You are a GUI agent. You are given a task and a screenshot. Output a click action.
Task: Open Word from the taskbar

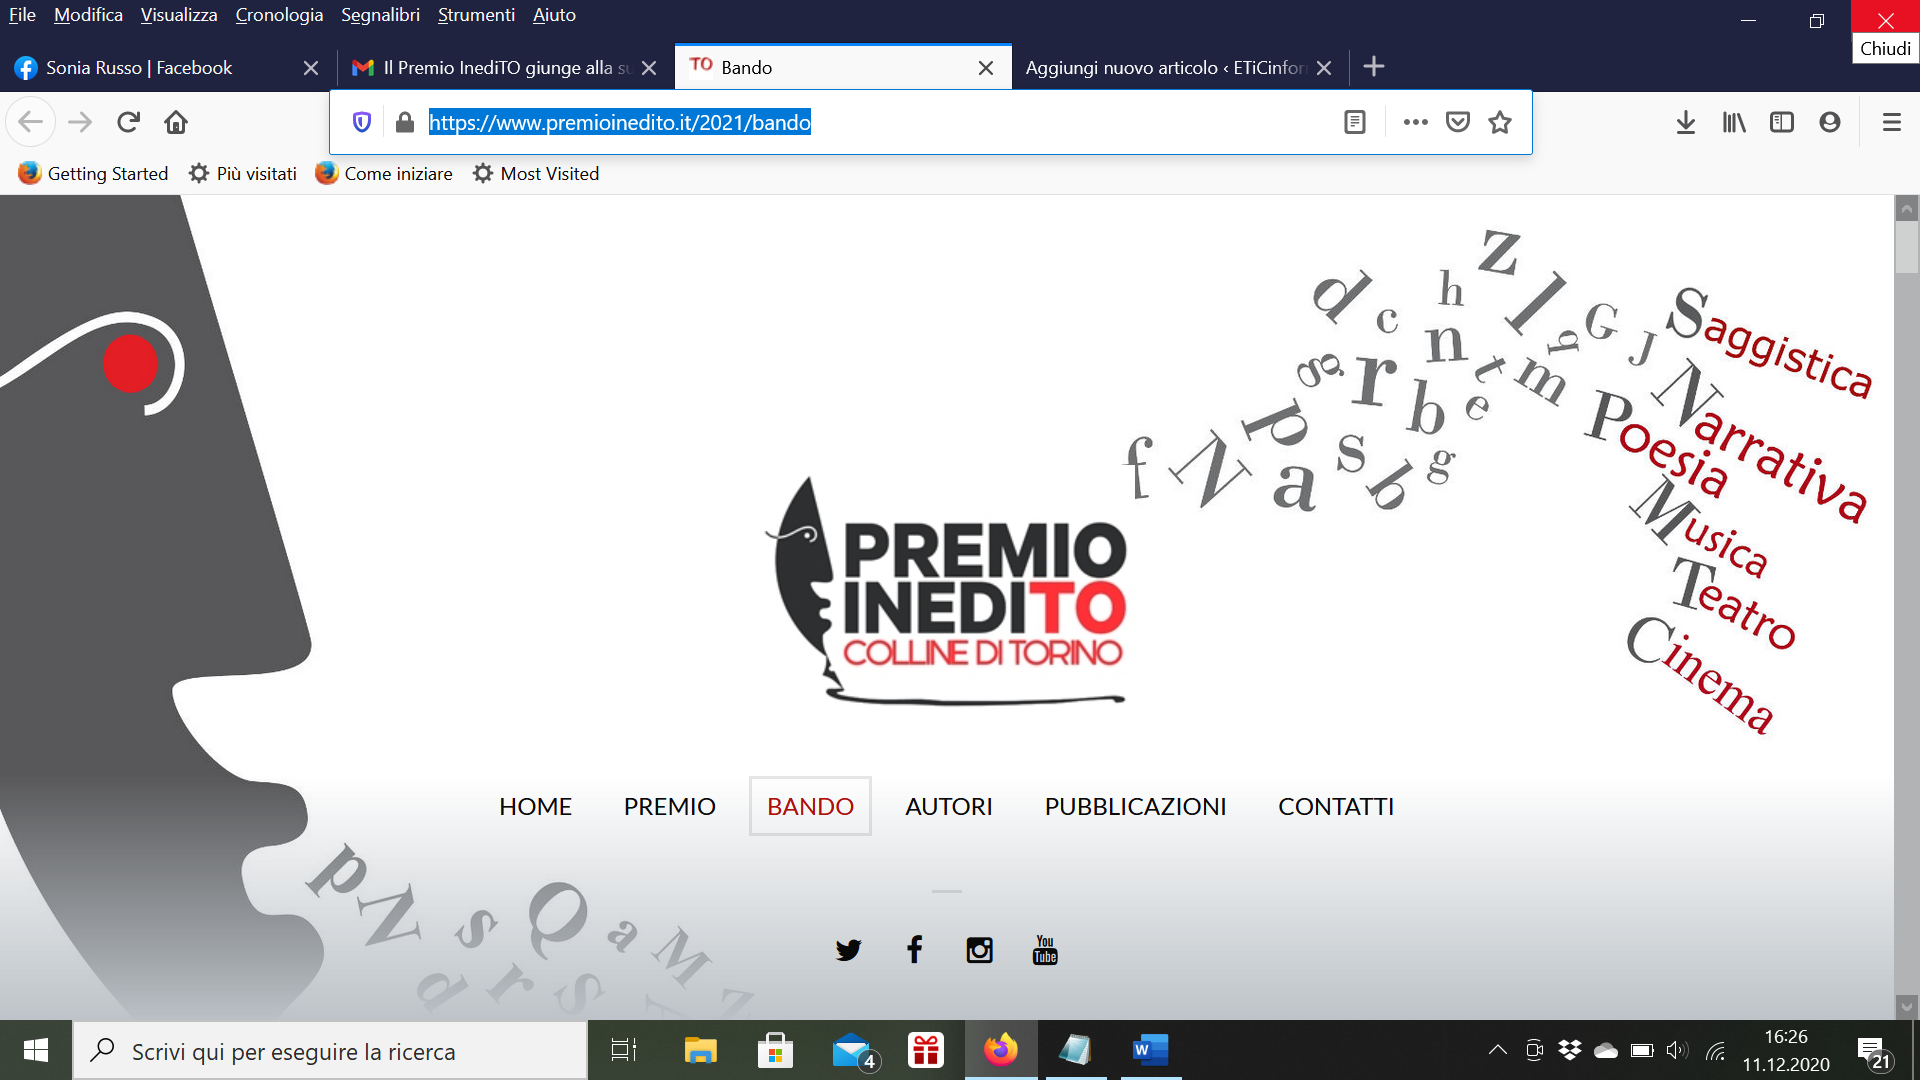tap(1150, 1050)
